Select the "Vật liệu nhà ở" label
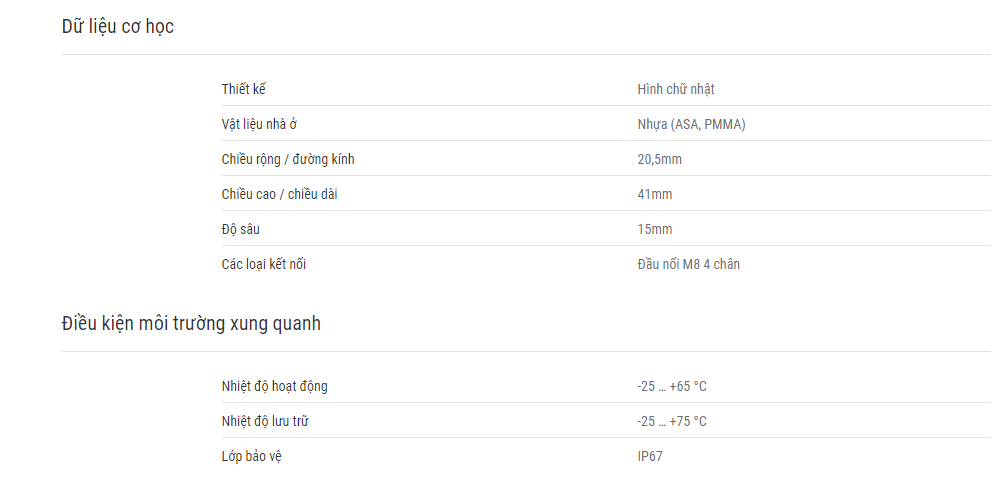Screen dimensions: 991x498 coord(260,124)
